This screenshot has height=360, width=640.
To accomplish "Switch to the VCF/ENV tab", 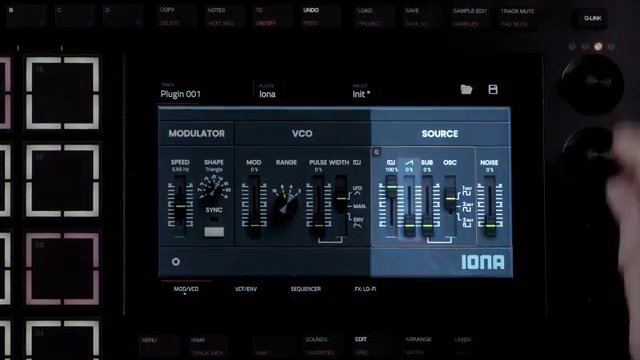I will click(246, 289).
